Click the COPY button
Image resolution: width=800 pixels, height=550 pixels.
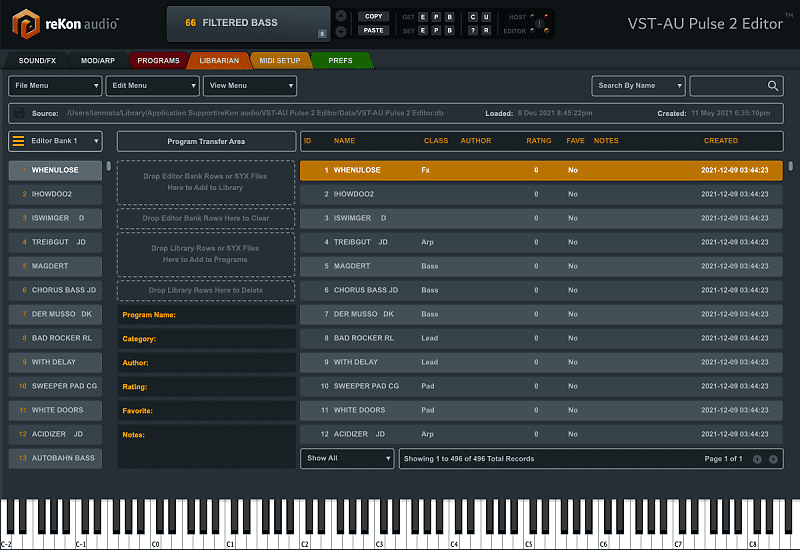[x=373, y=16]
